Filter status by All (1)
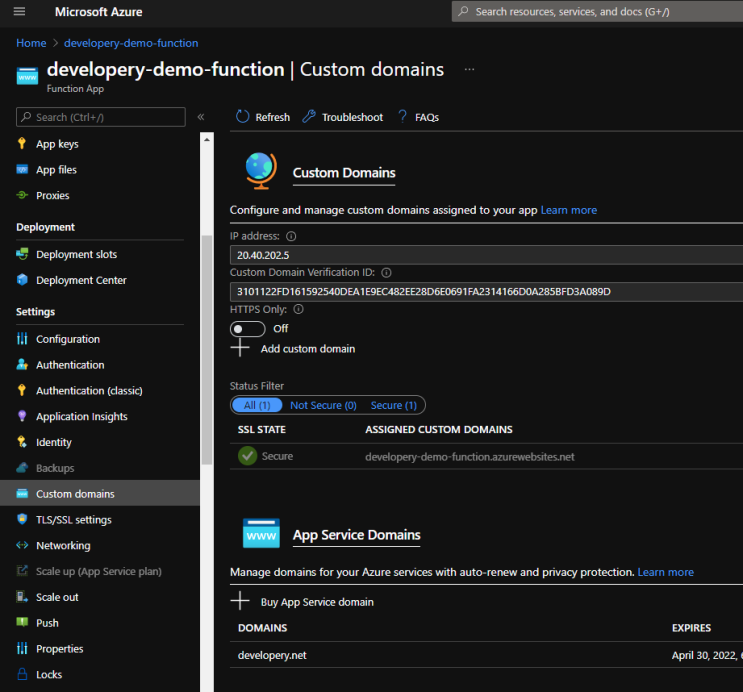This screenshot has height=692, width=743. point(257,405)
